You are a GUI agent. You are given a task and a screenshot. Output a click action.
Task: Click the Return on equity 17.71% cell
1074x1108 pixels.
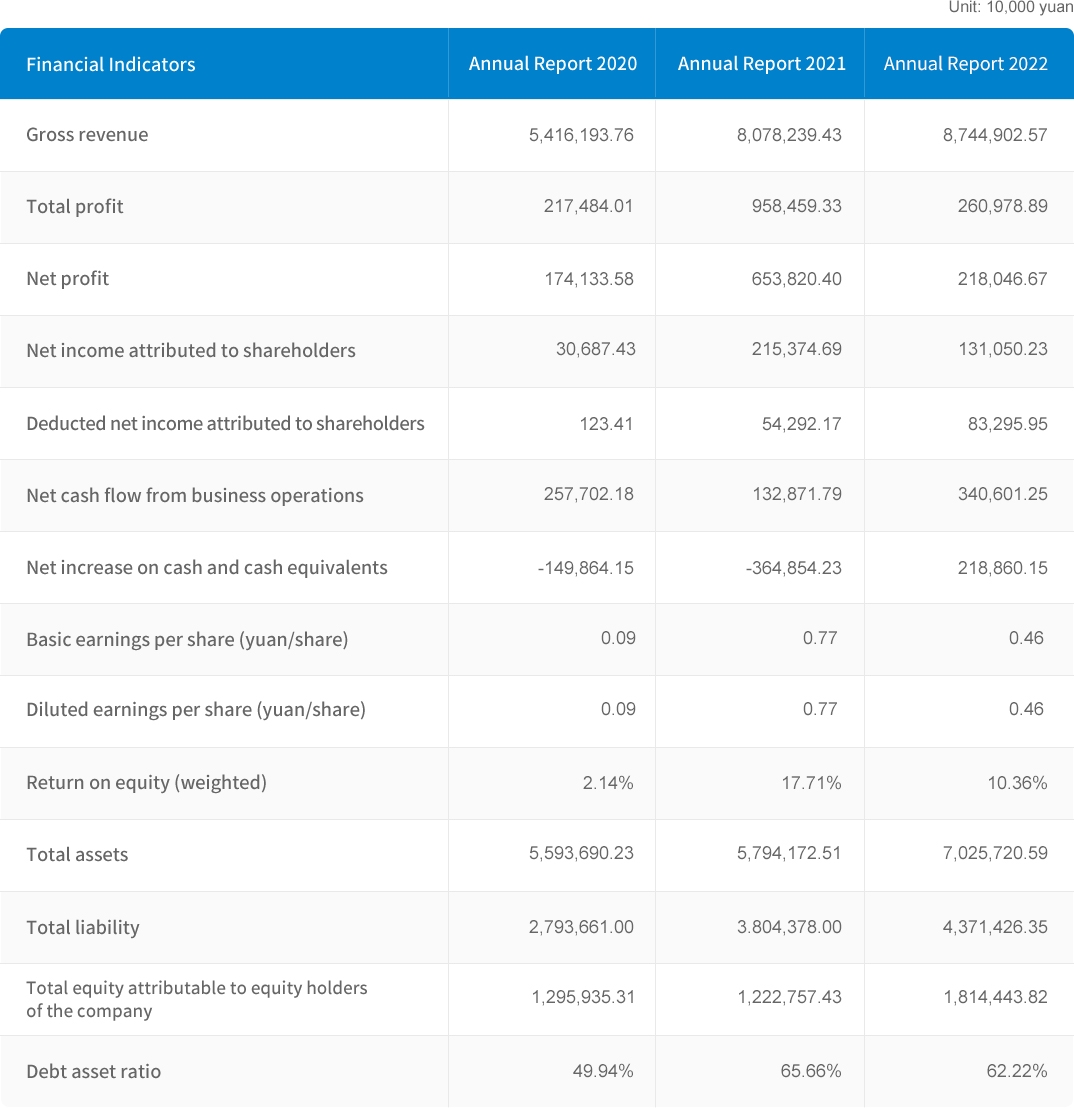tap(810, 783)
